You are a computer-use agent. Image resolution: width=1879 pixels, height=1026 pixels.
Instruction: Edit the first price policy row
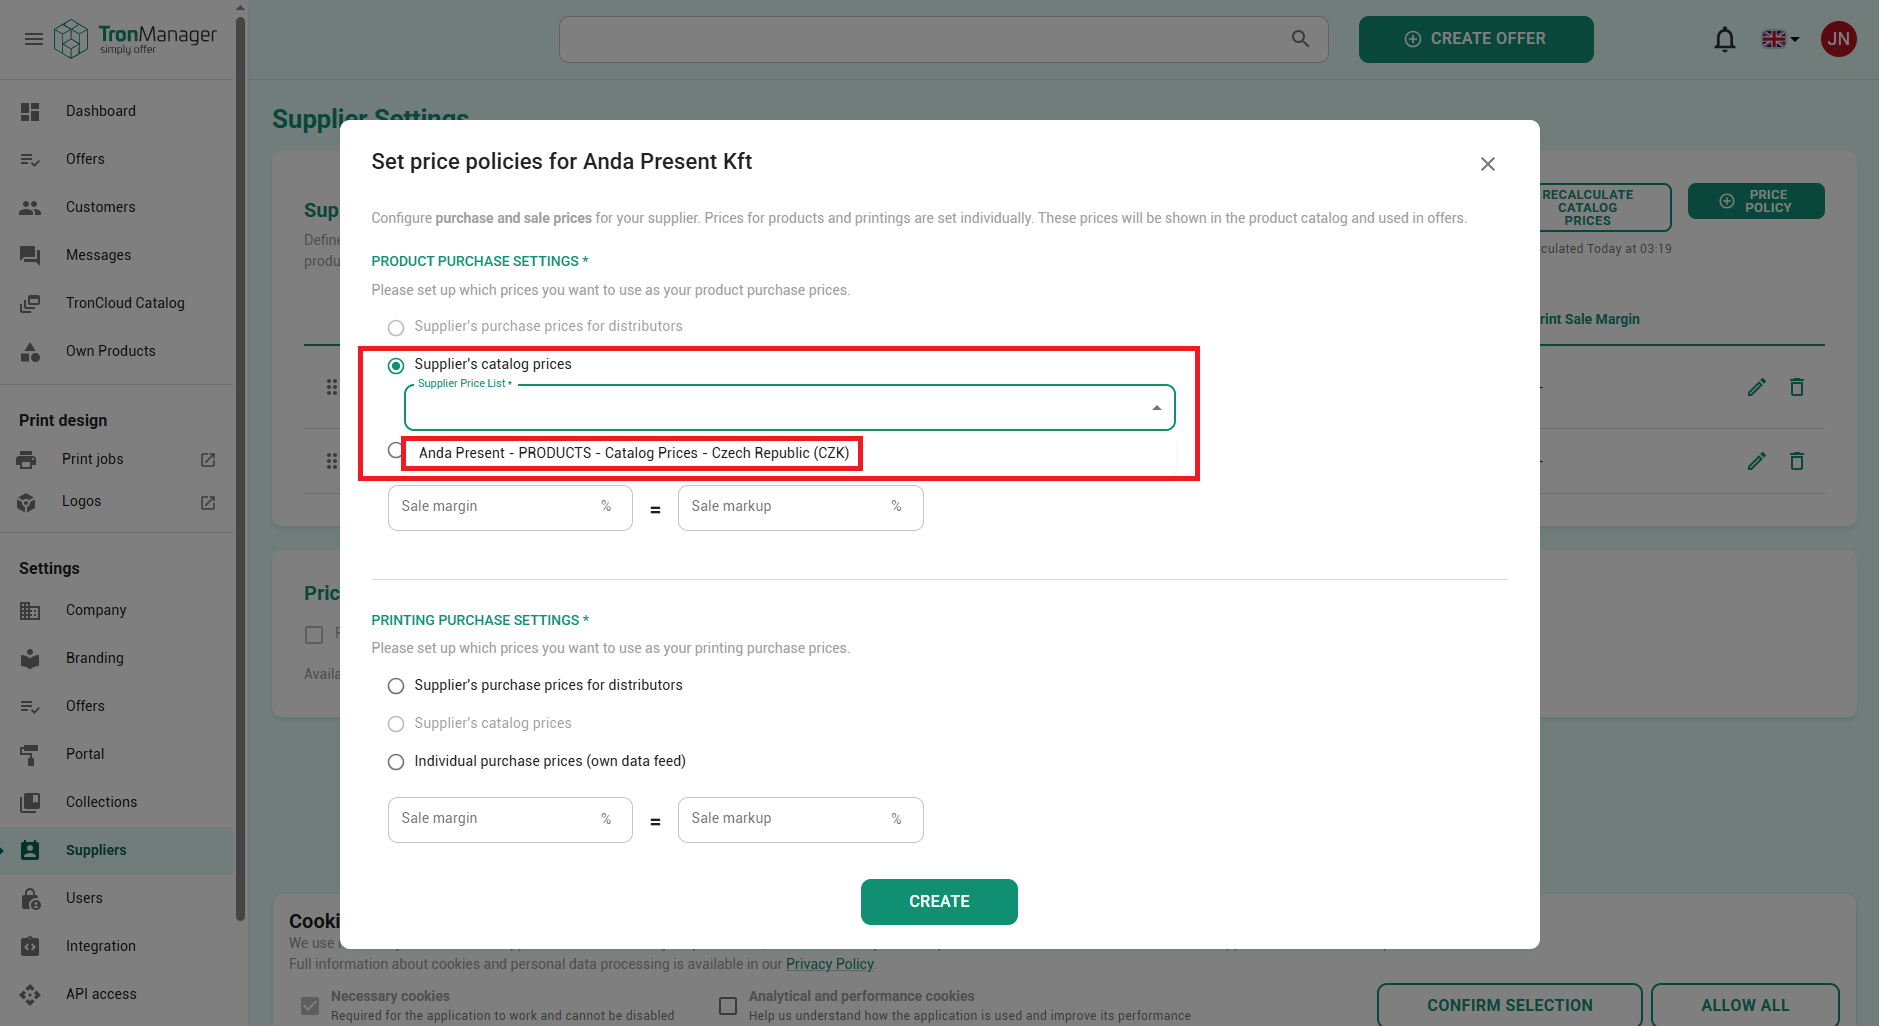1757,387
